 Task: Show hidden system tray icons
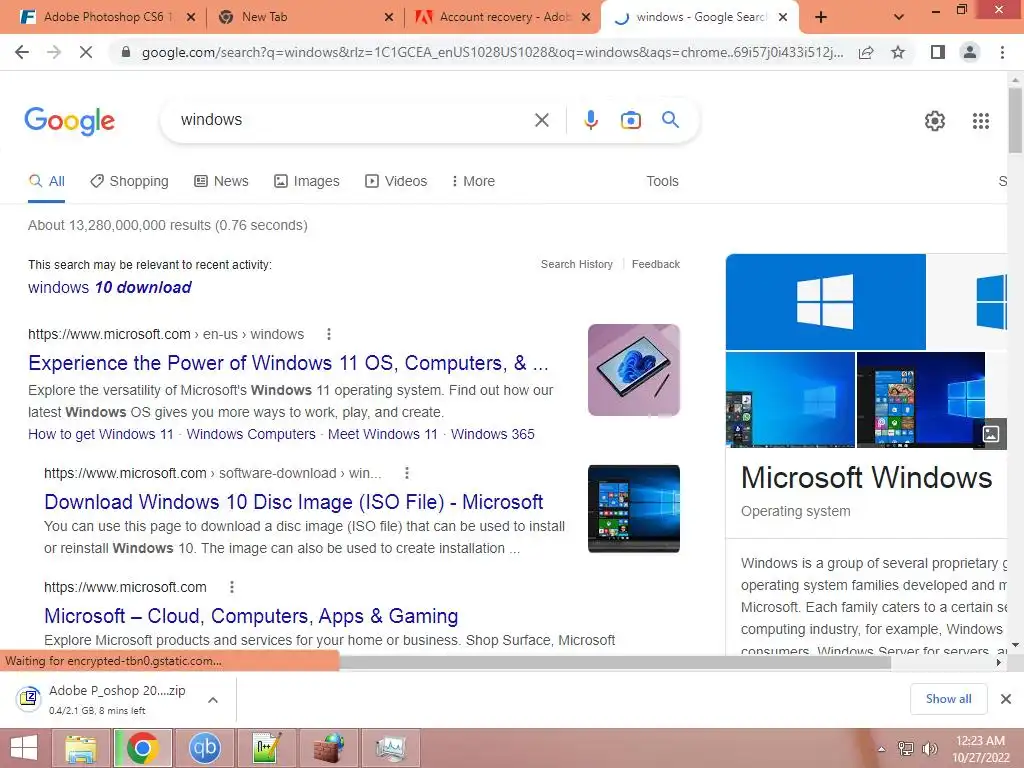click(x=882, y=749)
